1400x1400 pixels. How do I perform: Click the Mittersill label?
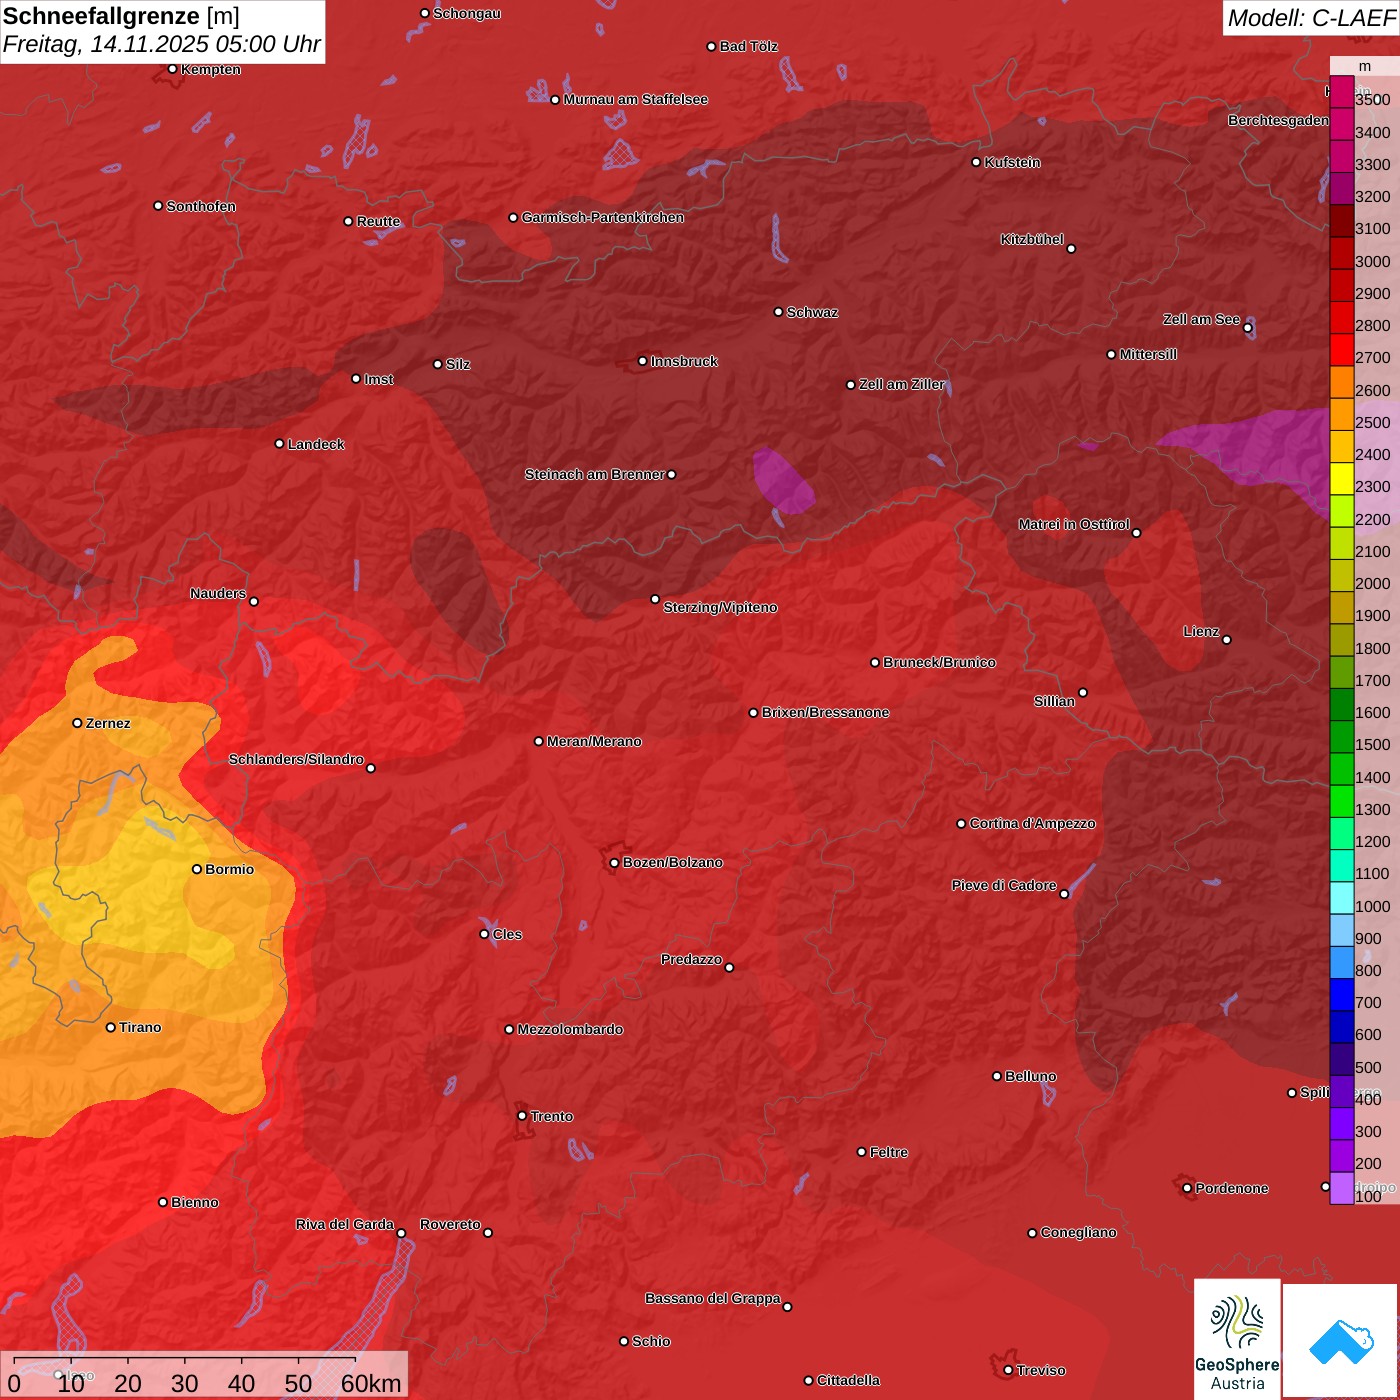pos(1148,354)
